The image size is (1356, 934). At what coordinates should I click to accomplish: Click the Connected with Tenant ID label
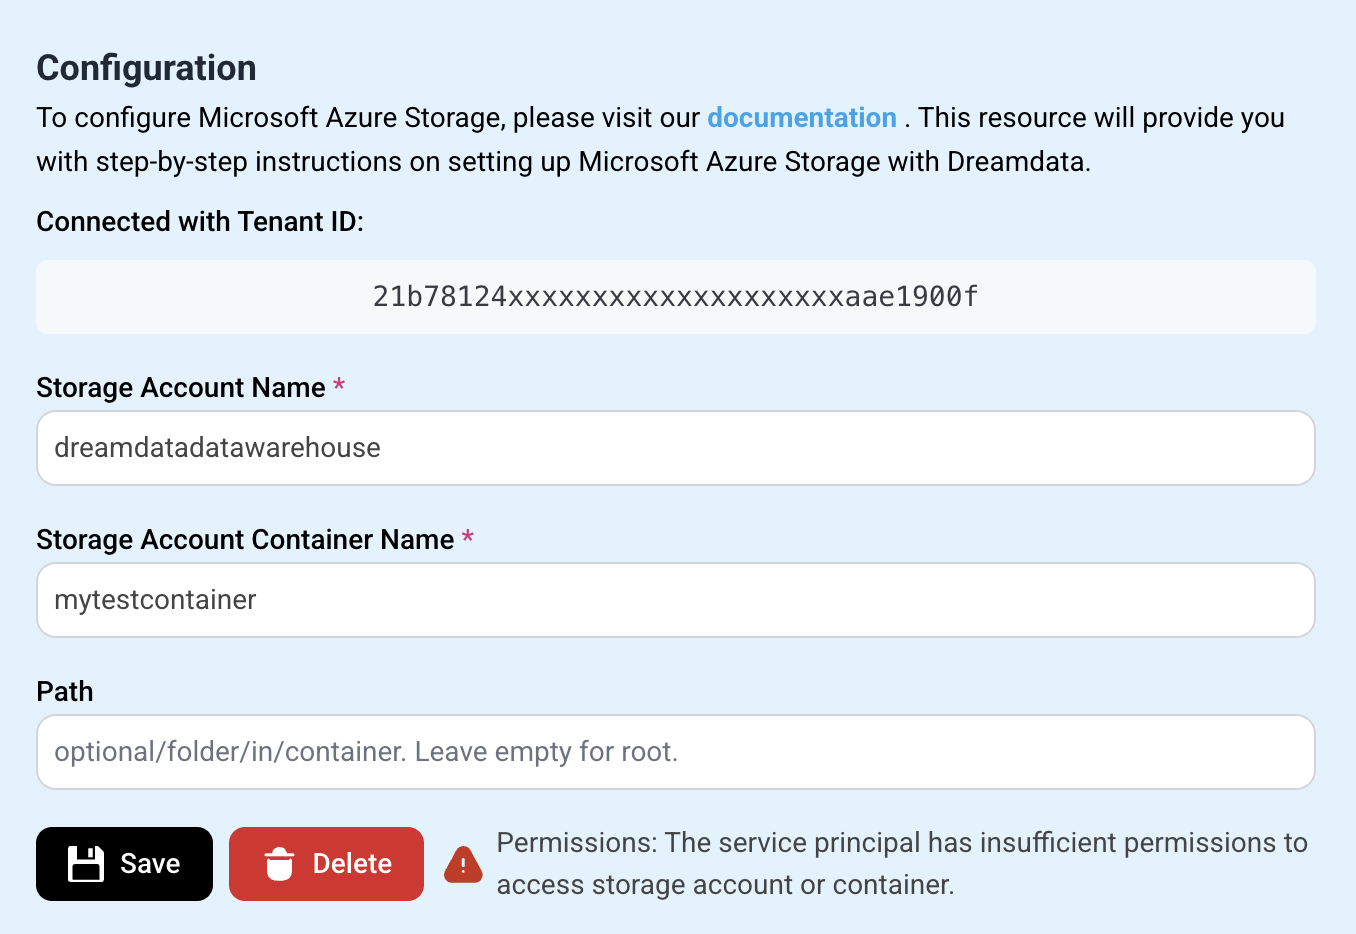(200, 222)
